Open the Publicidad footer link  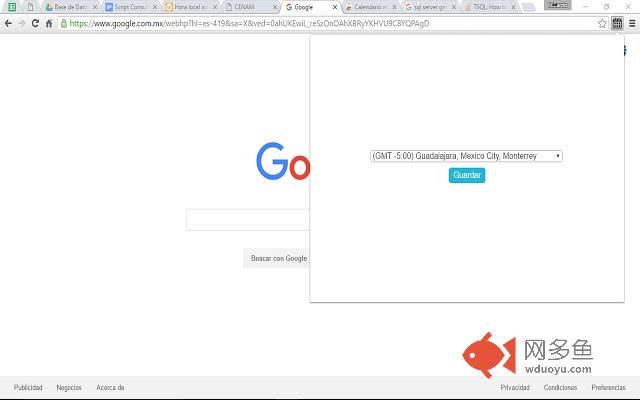[x=28, y=387]
